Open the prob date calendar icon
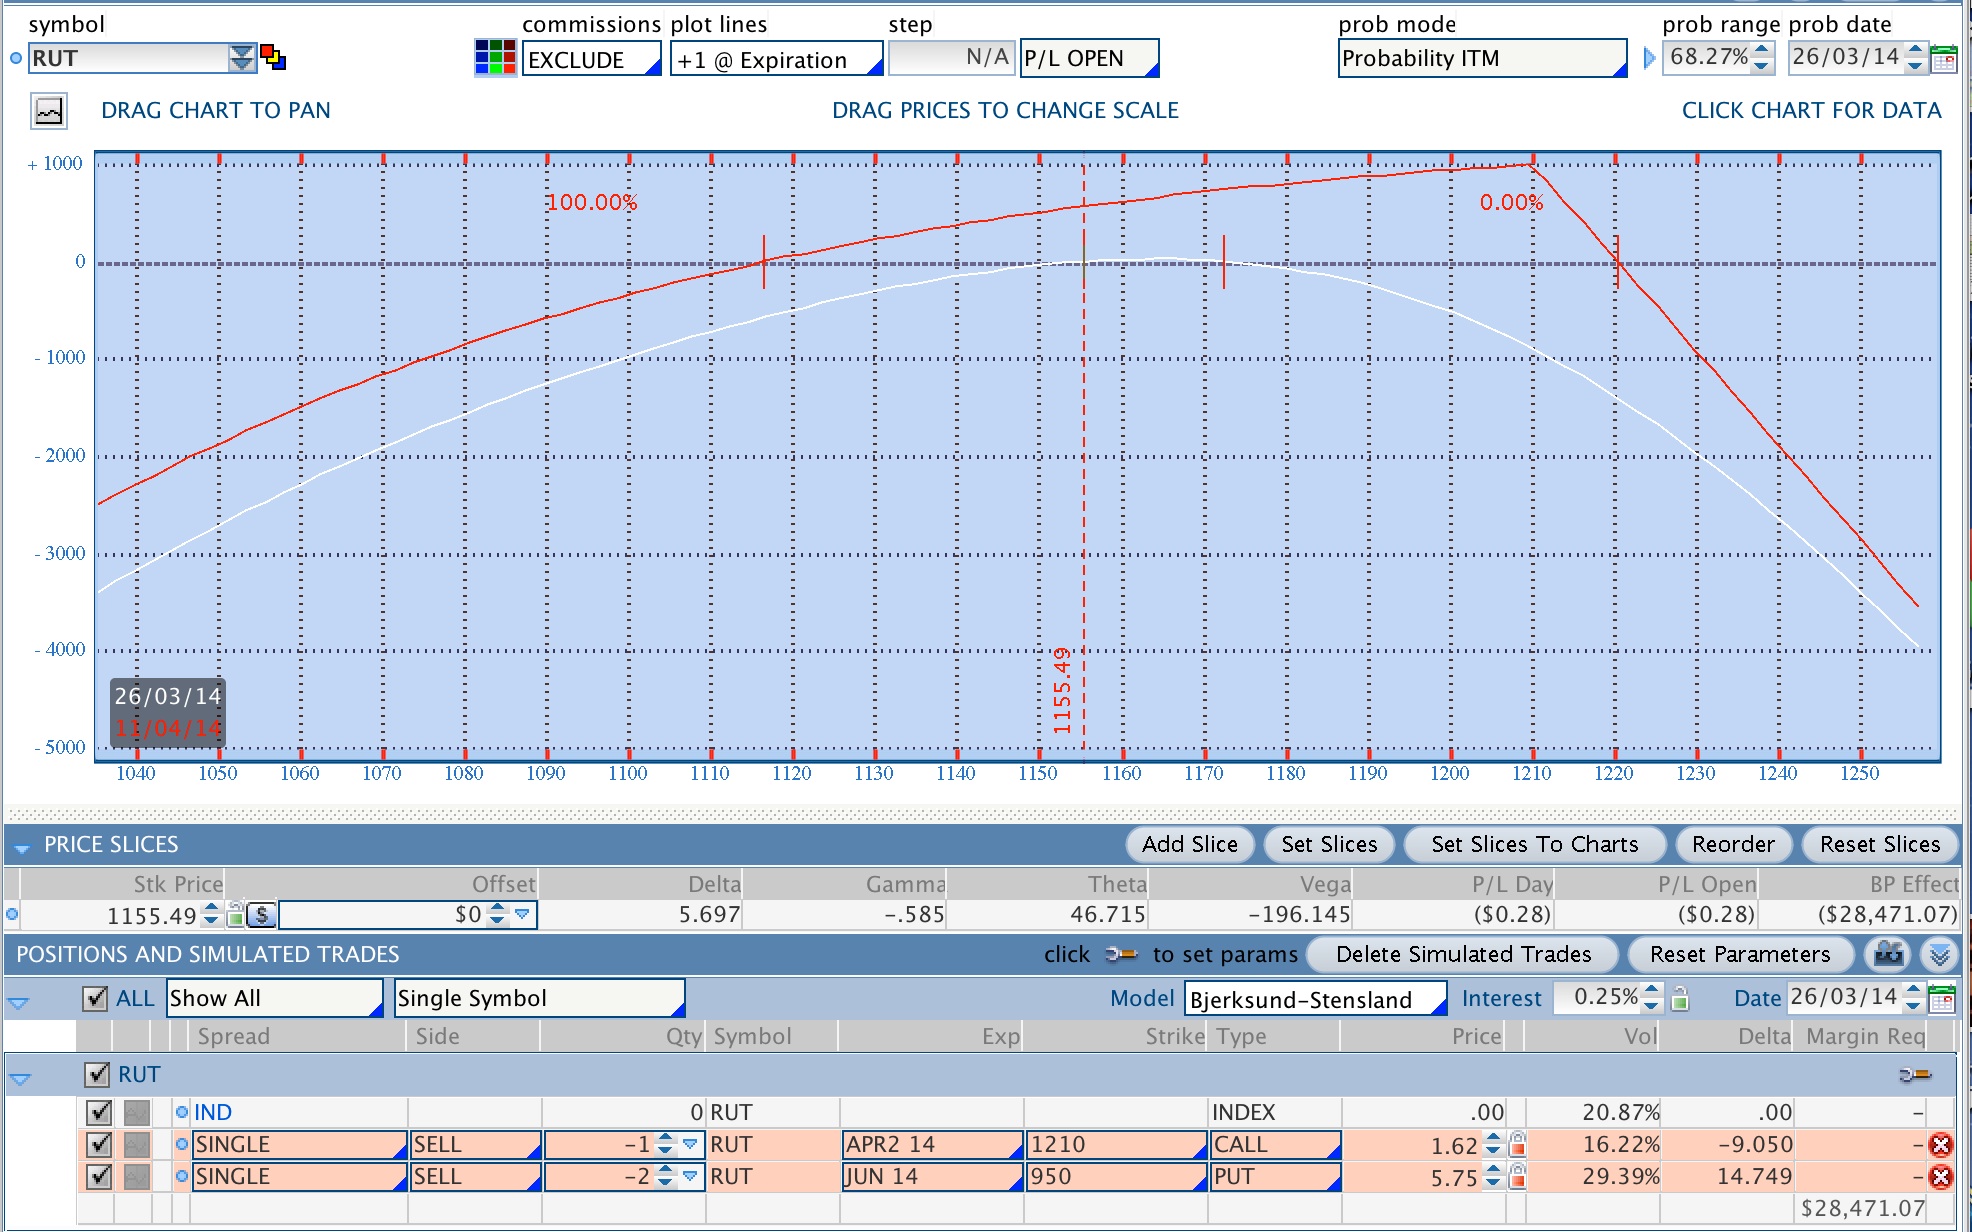The image size is (1972, 1232). coord(1944,59)
